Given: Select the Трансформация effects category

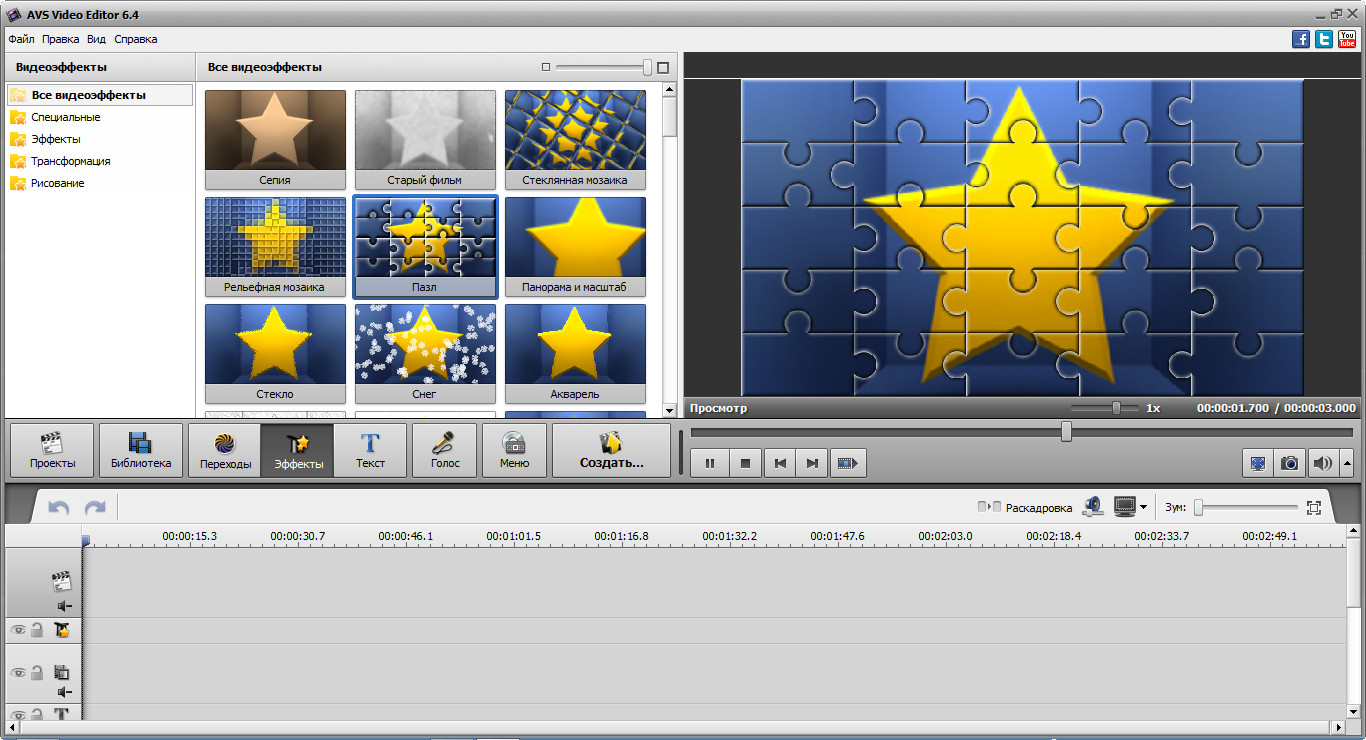Looking at the screenshot, I should [x=70, y=161].
